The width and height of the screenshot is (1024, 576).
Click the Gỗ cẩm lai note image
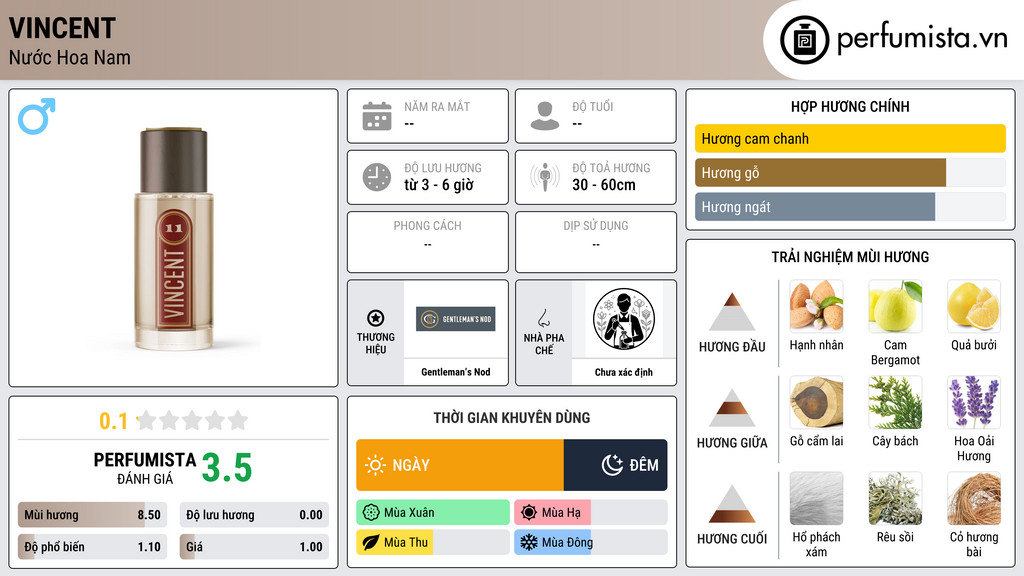click(x=816, y=402)
